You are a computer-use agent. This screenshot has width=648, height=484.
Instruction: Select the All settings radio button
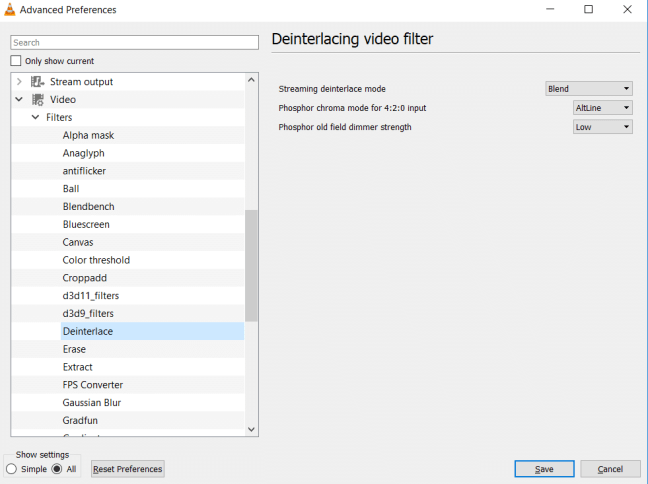point(57,469)
